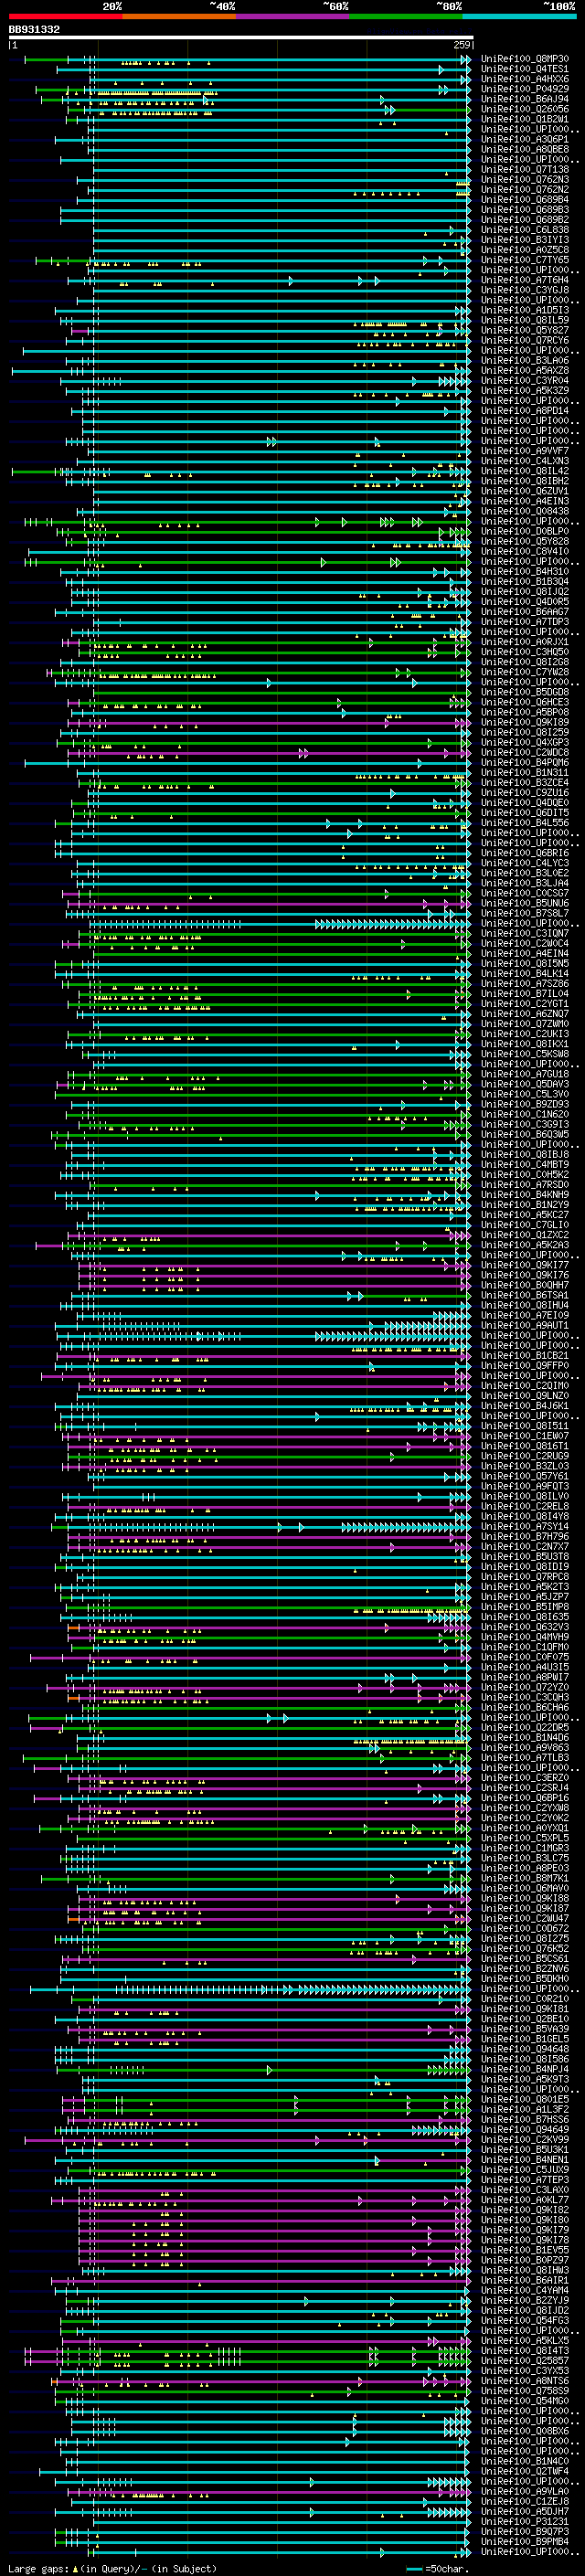Select label UniRef100_Q7RCY6
Screen dimensions: 585x2576
pyautogui.click(x=525, y=340)
